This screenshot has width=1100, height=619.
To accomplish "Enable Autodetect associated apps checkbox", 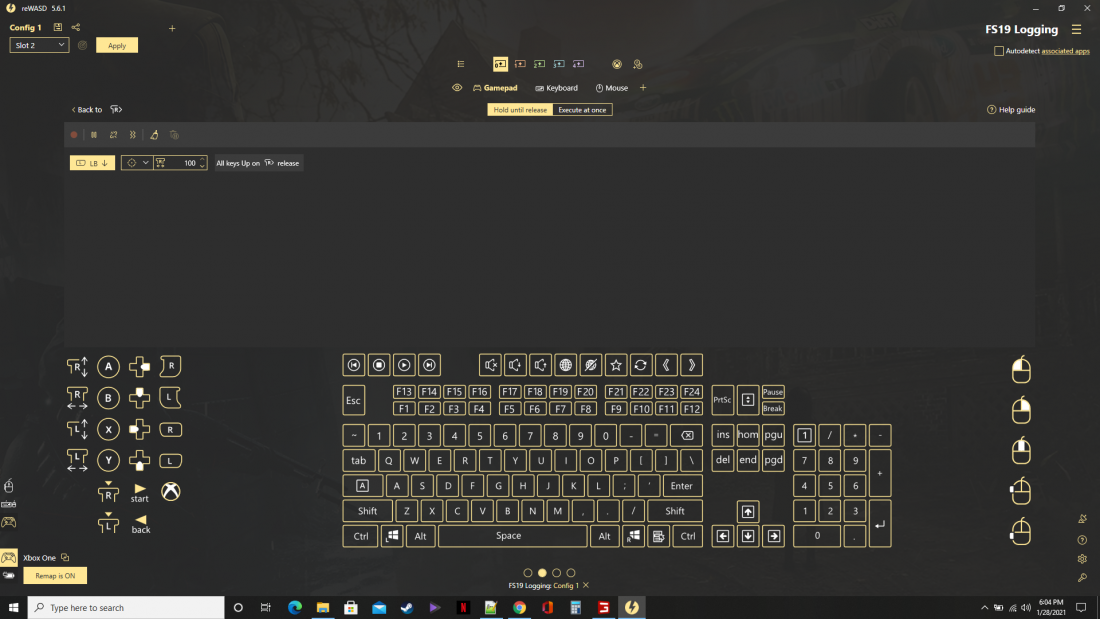I will (999, 51).
